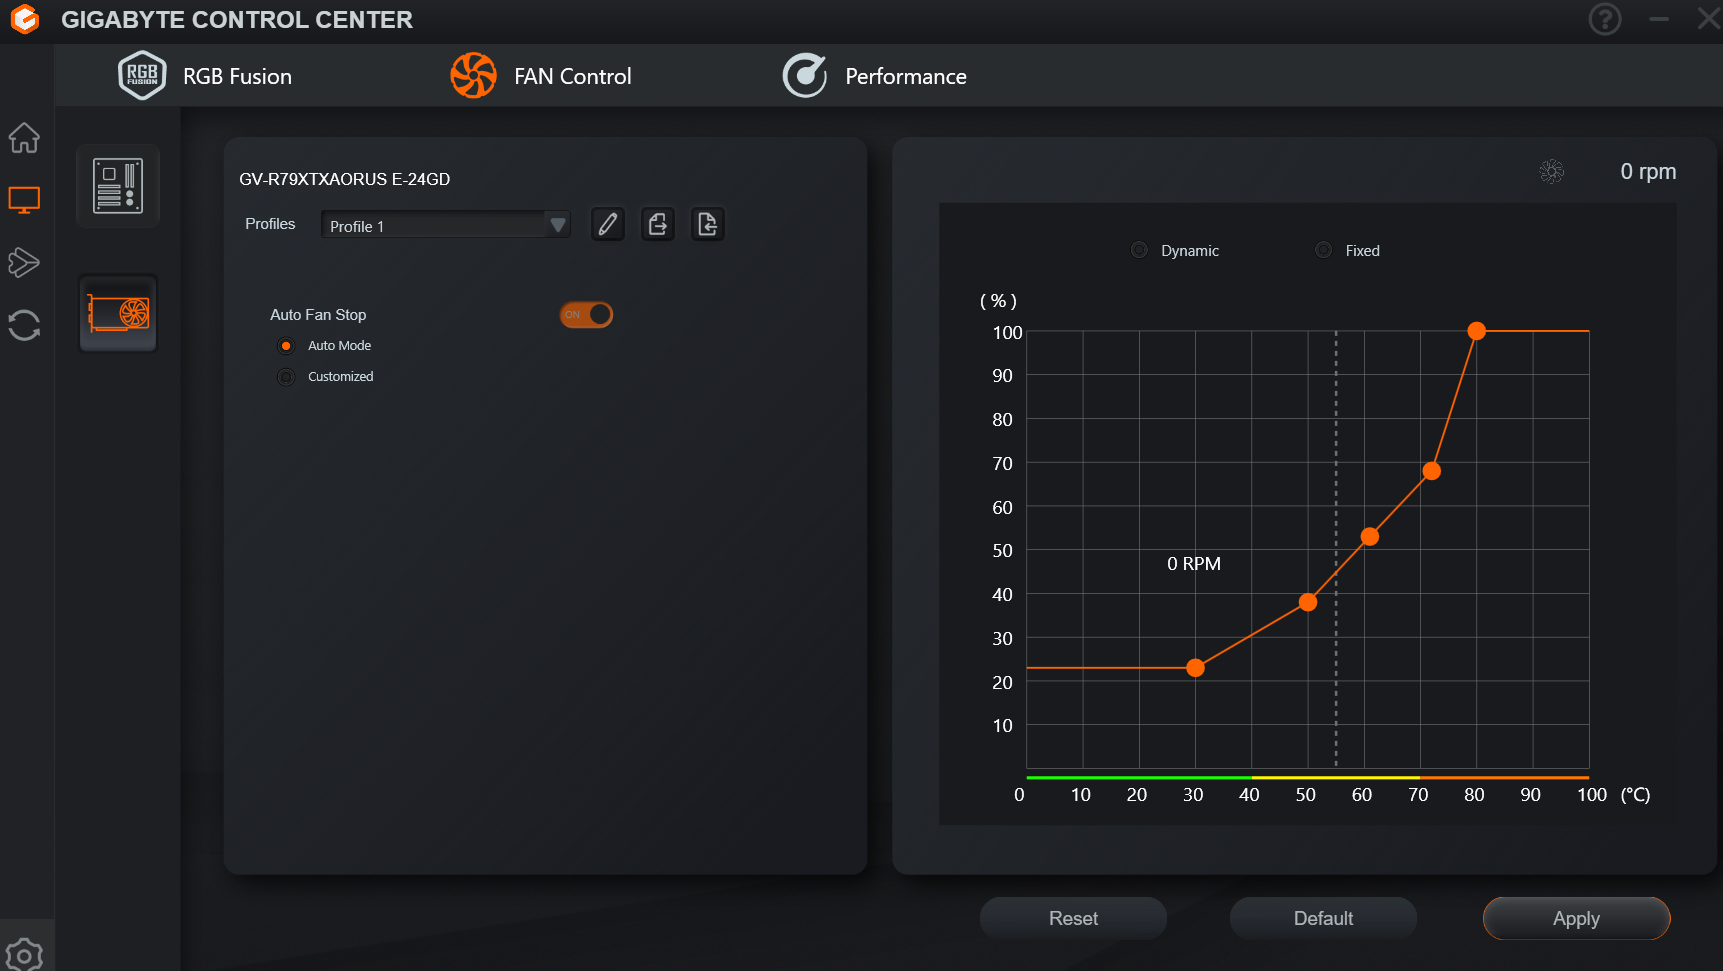Click the GV-R79XTXAORUS E-24GD device name
Image resolution: width=1723 pixels, height=971 pixels.
click(x=345, y=179)
